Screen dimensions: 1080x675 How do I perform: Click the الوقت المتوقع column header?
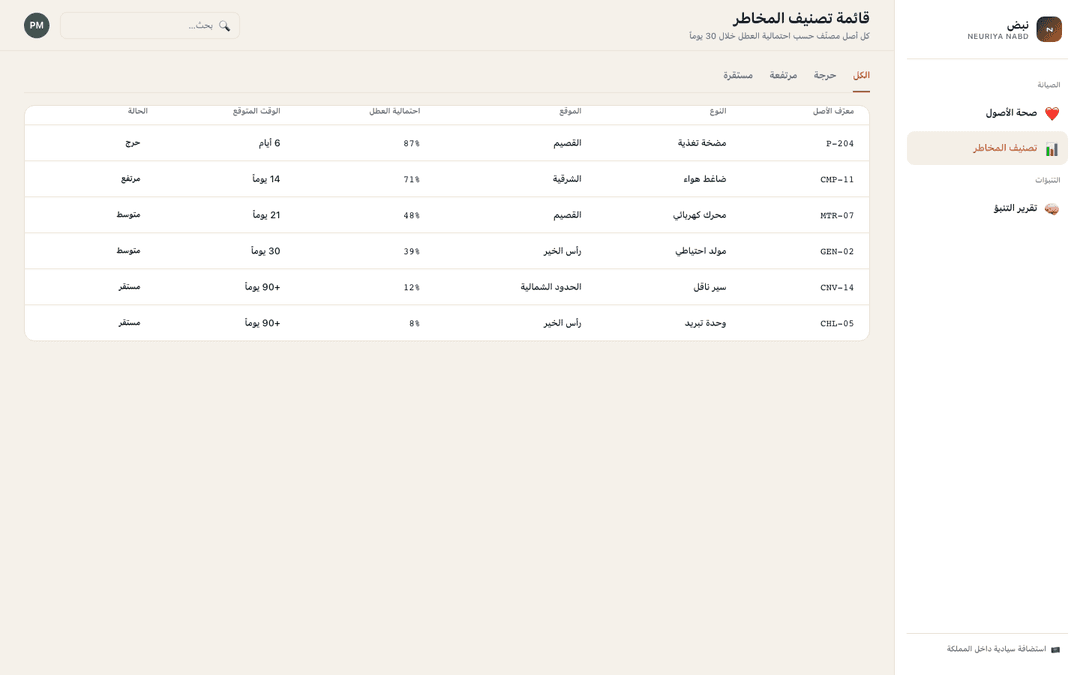256,111
